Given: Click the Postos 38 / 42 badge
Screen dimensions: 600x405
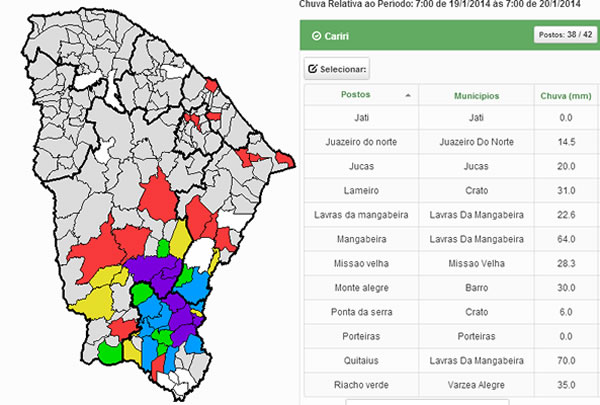Looking at the screenshot, I should coord(565,36).
